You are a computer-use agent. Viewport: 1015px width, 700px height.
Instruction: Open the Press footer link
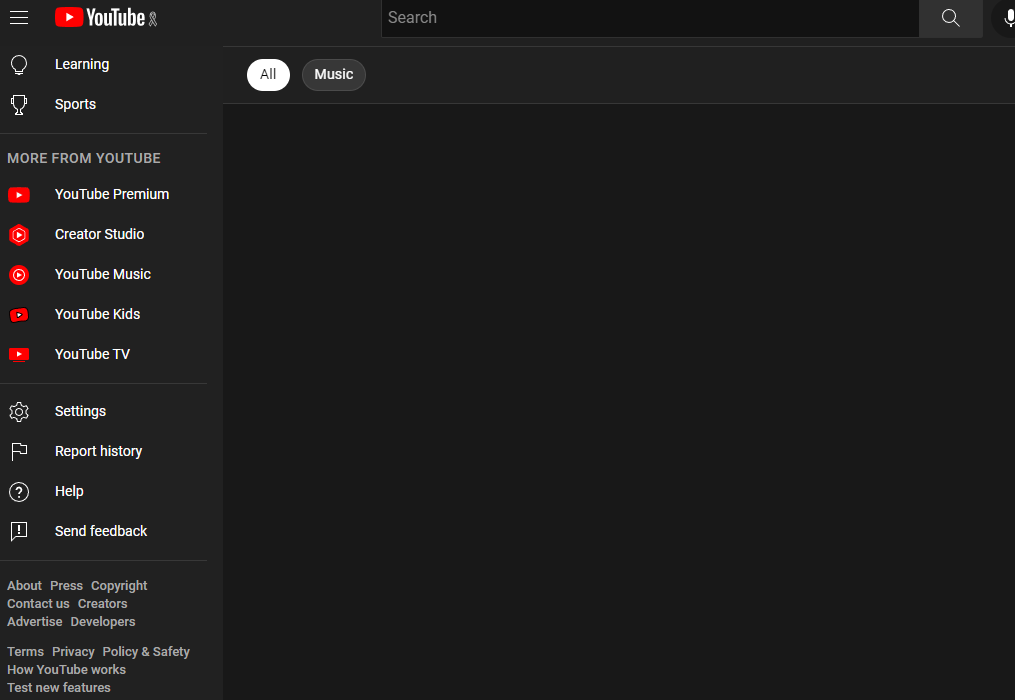tap(67, 585)
